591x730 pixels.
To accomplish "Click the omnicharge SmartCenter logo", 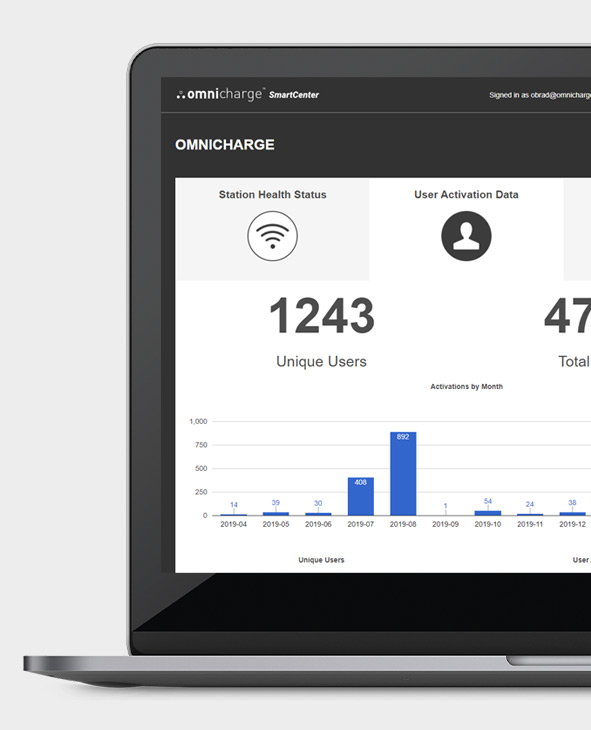I will (x=248, y=94).
